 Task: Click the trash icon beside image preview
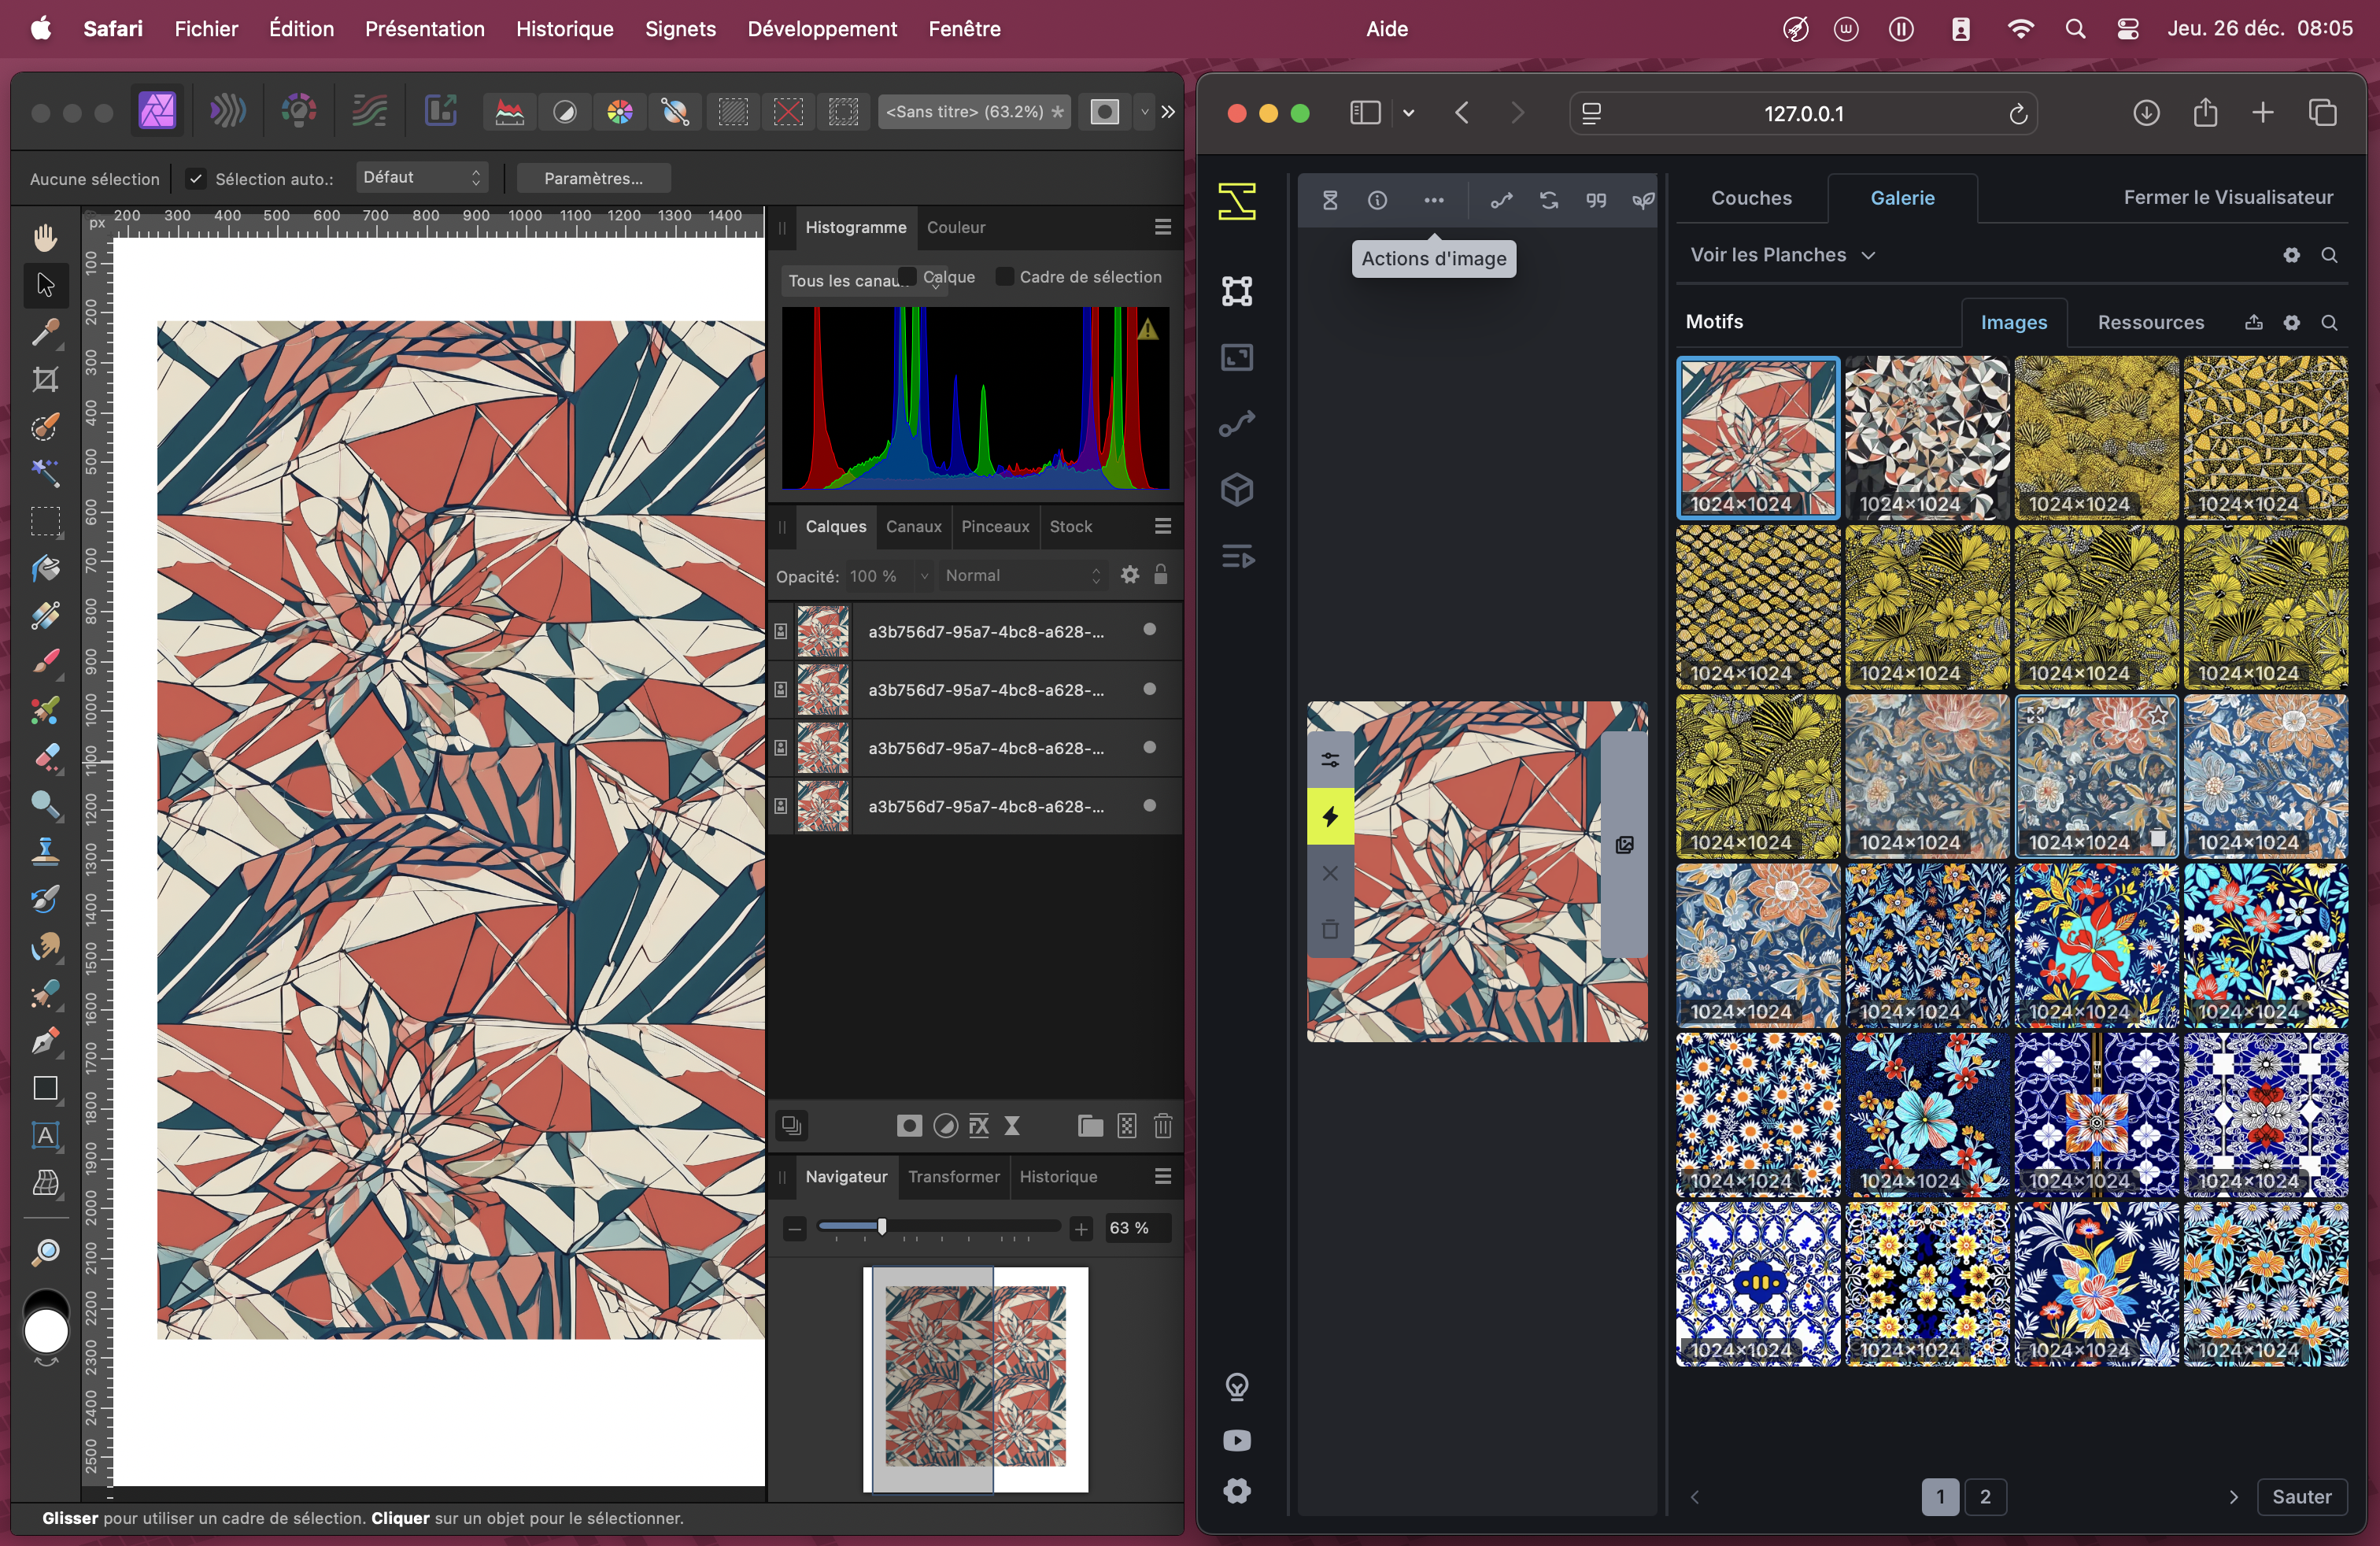1330,929
